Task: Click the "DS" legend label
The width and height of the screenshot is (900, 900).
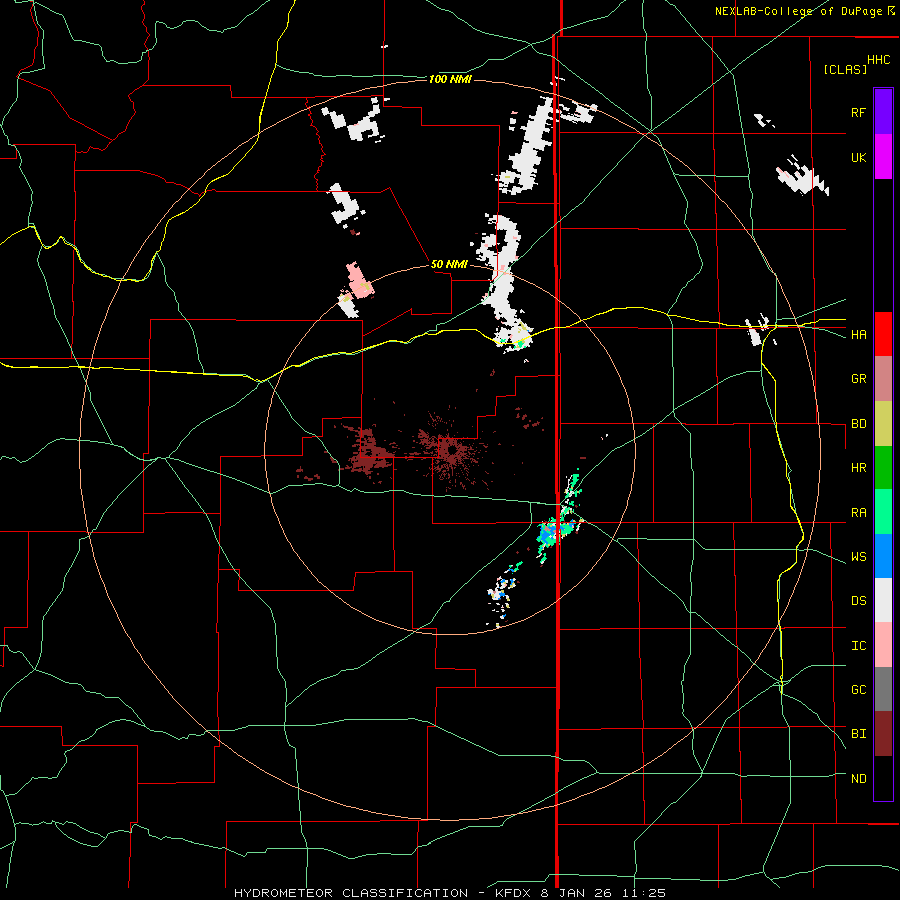Action: click(x=858, y=601)
